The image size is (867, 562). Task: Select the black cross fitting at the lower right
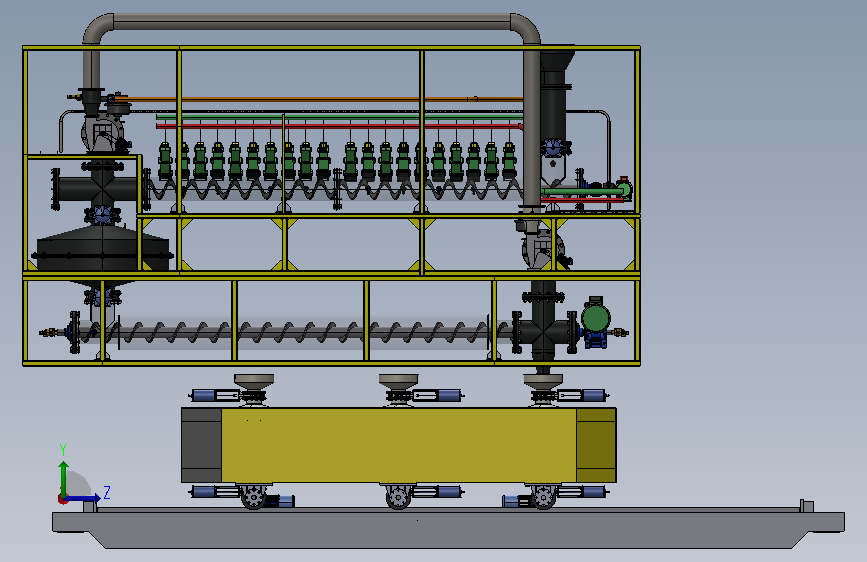(x=544, y=332)
